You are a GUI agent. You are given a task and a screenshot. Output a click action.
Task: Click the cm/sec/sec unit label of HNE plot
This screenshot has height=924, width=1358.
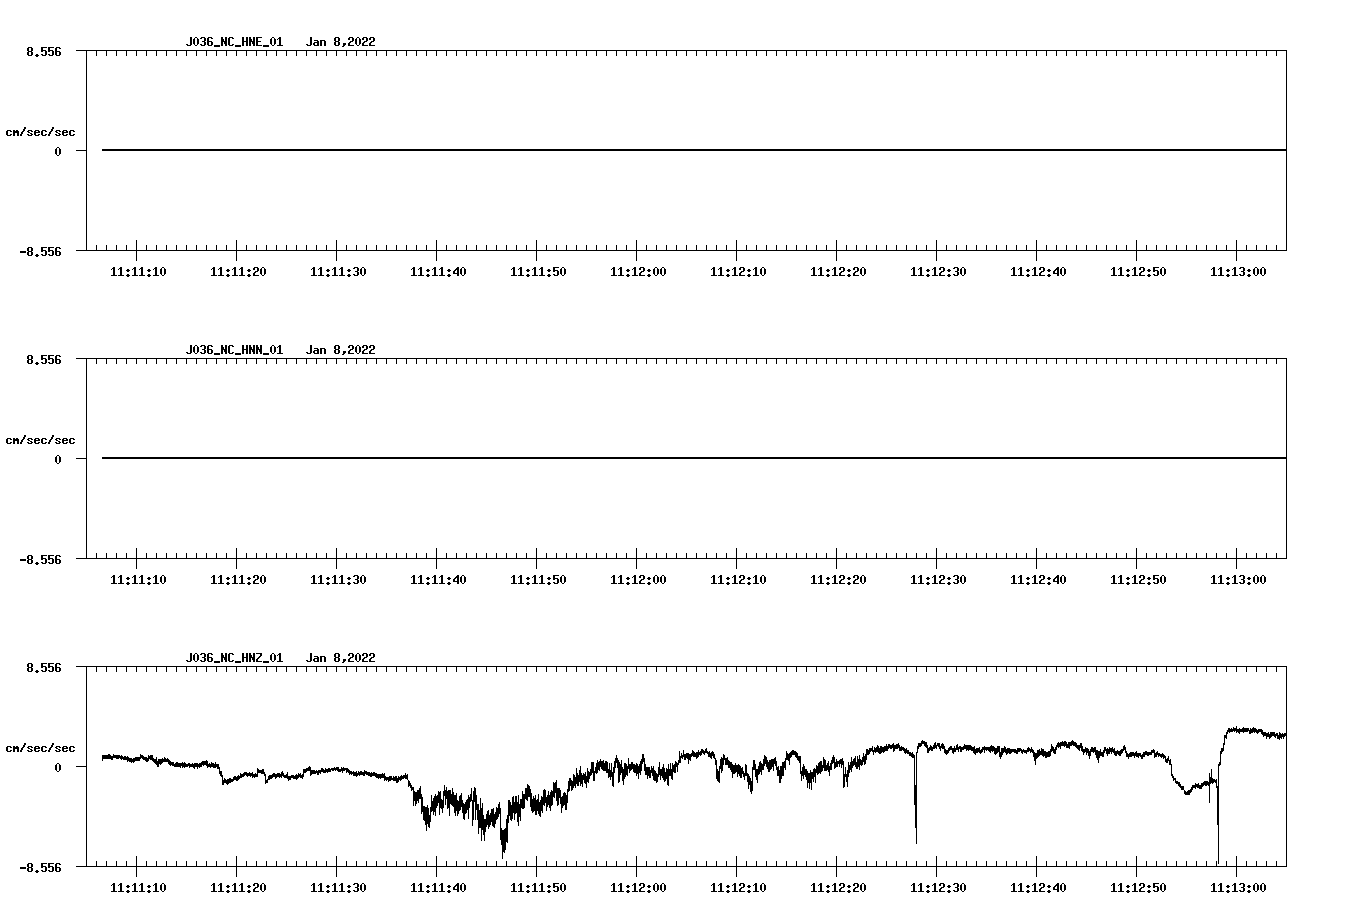40,132
